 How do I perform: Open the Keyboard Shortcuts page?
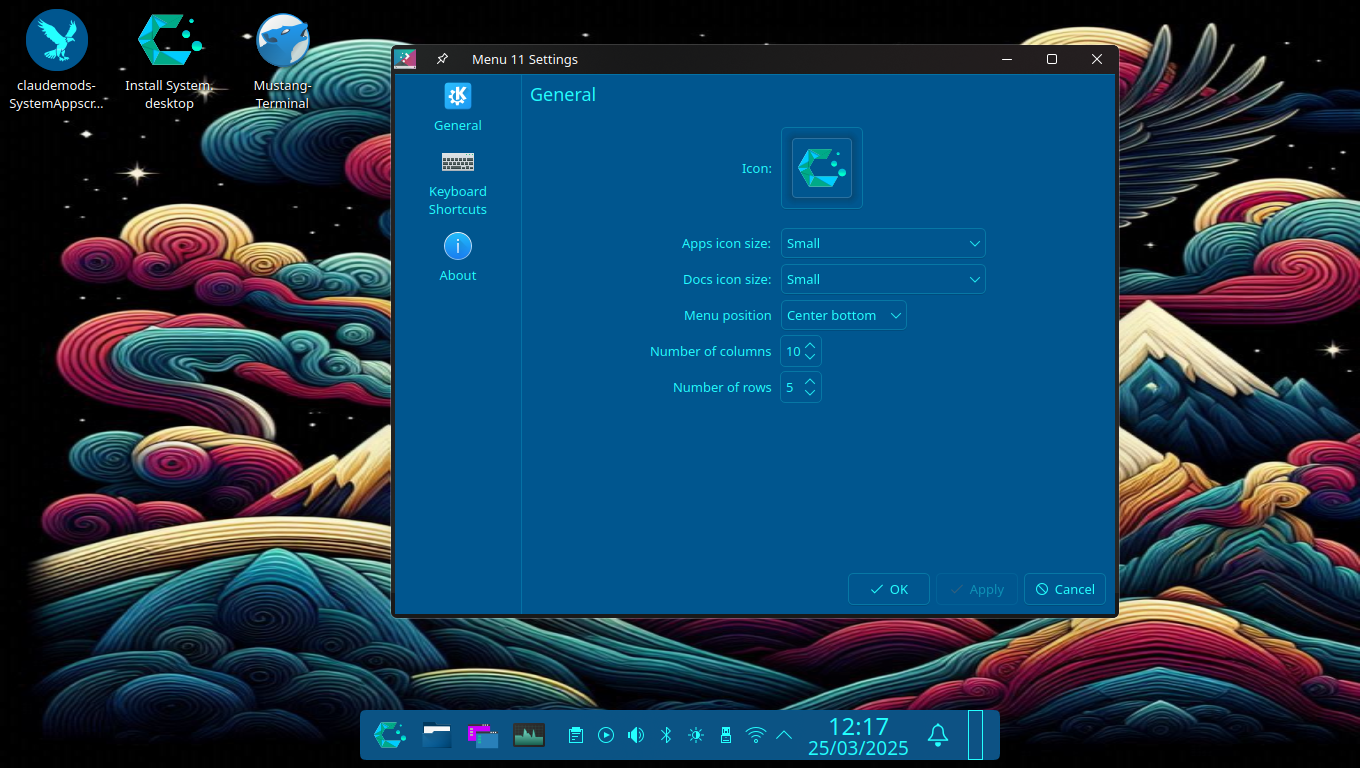tap(457, 184)
